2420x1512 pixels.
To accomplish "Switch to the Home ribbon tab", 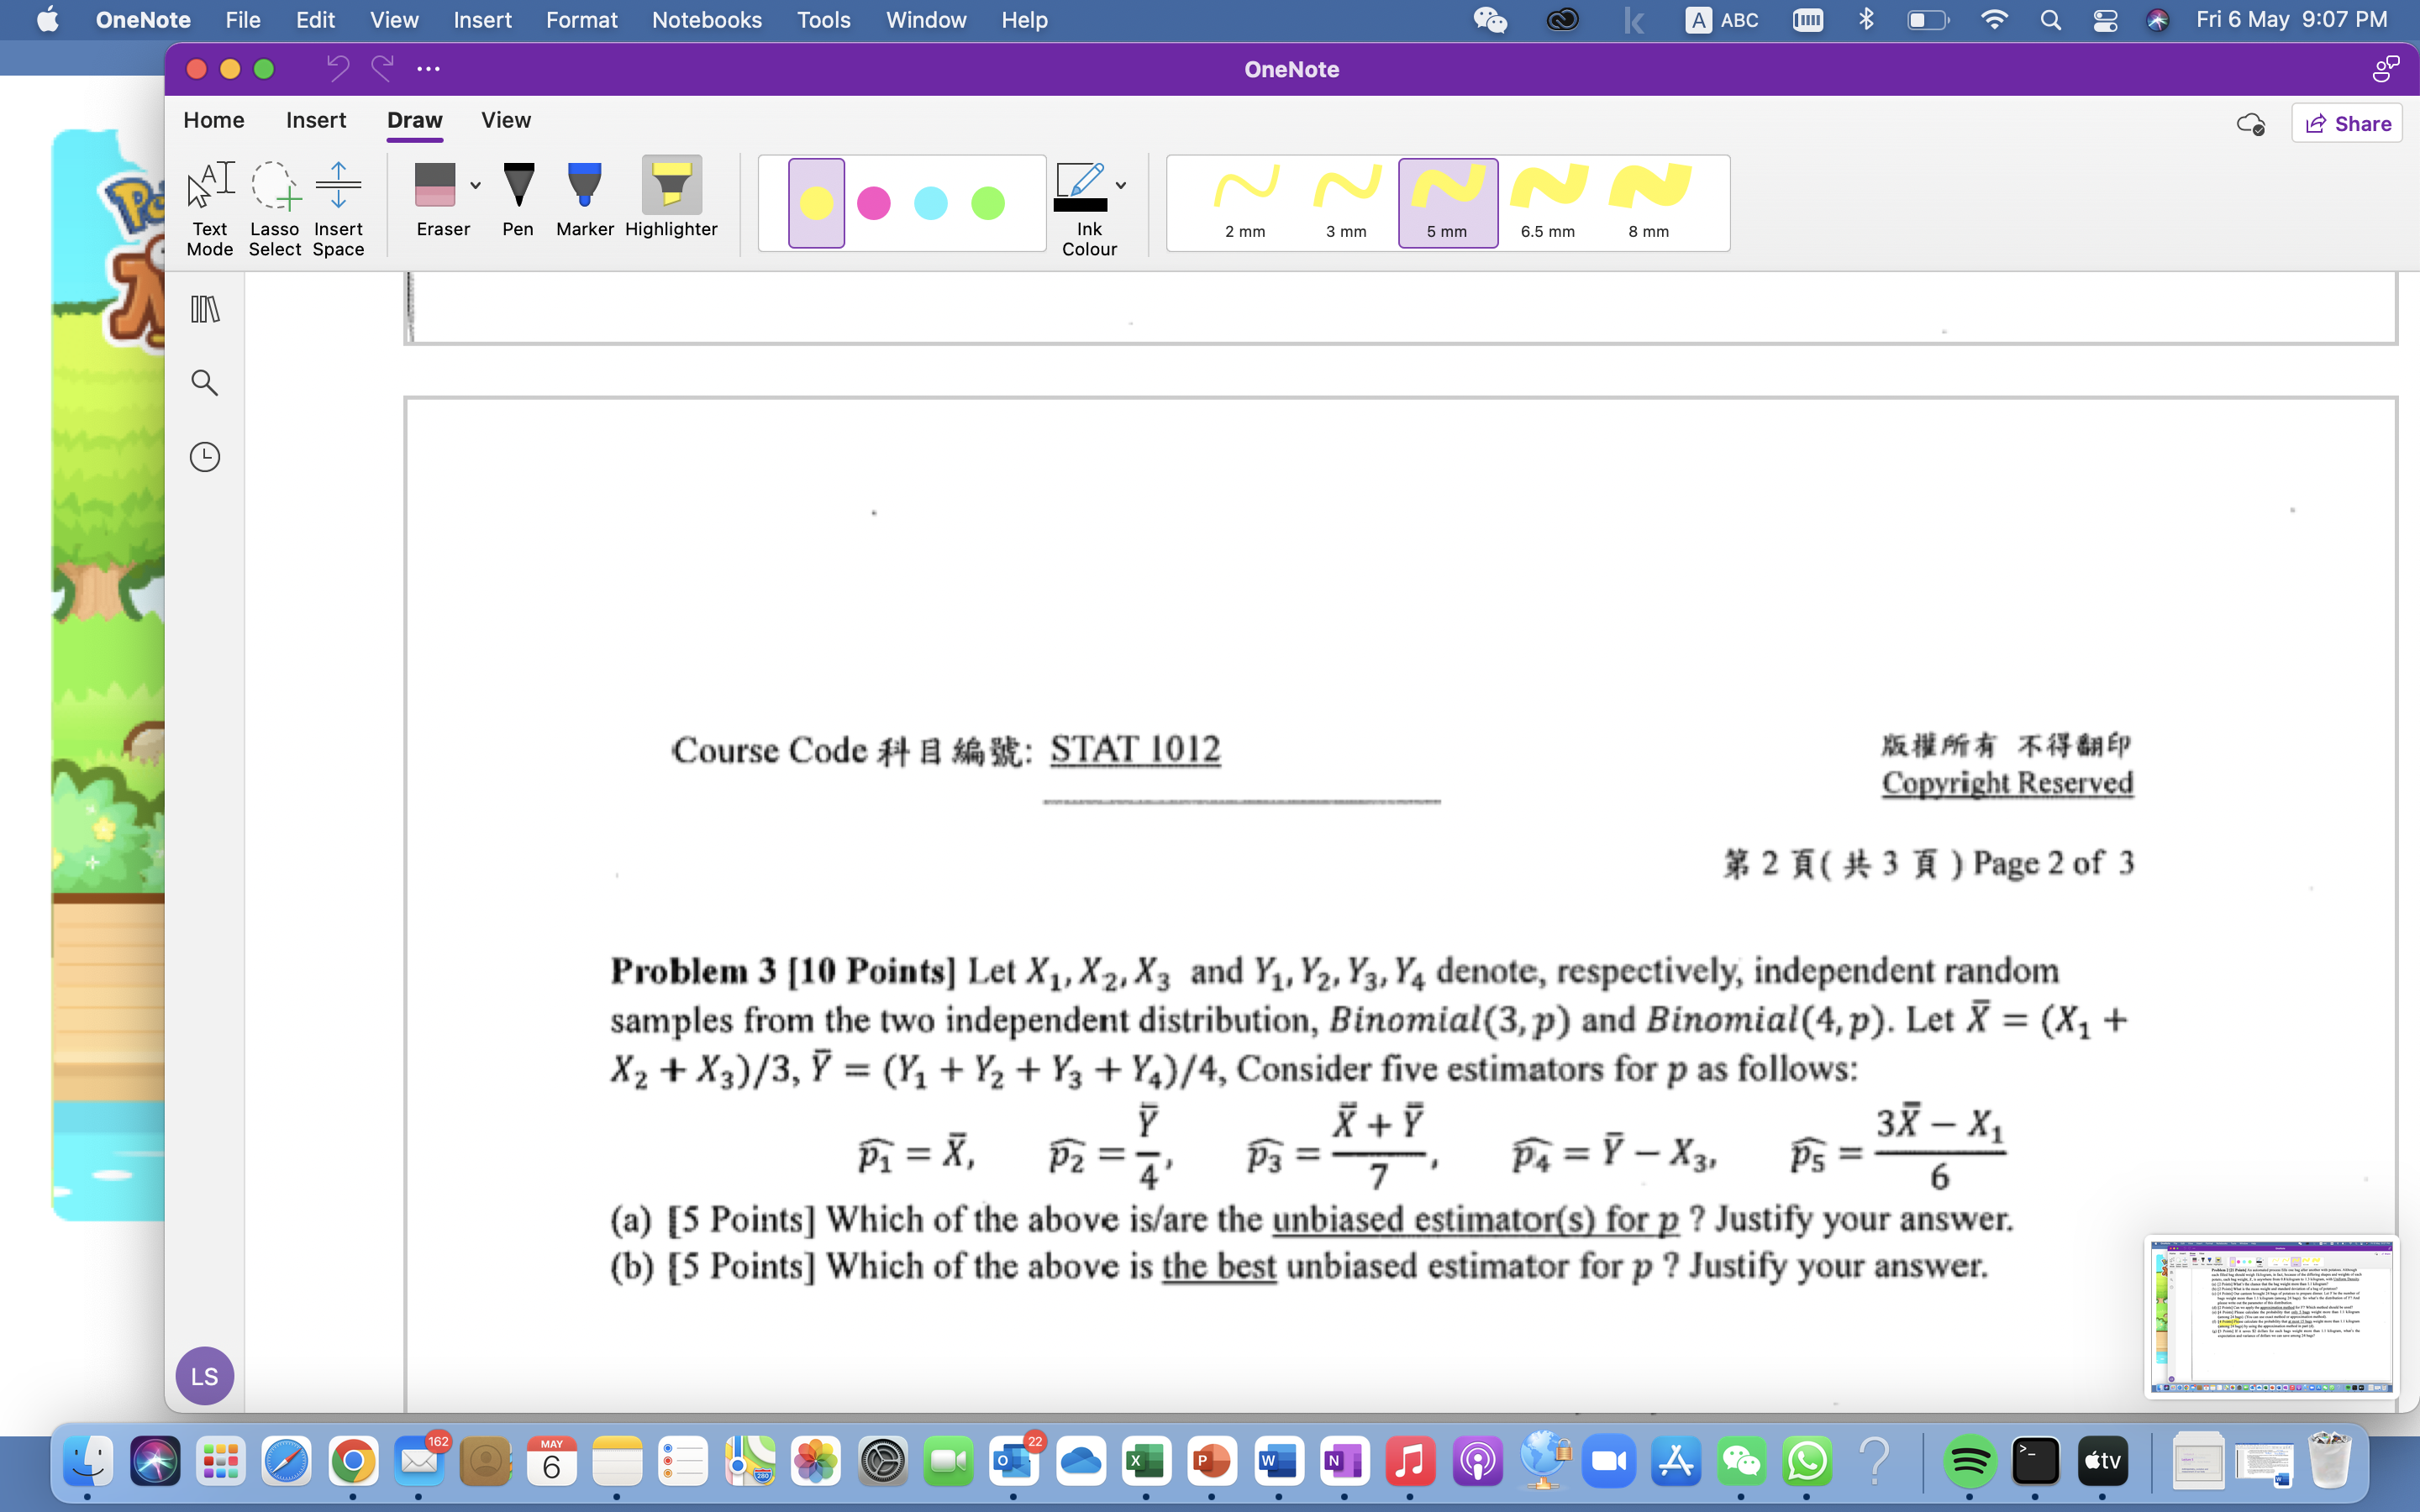I will pos(213,120).
